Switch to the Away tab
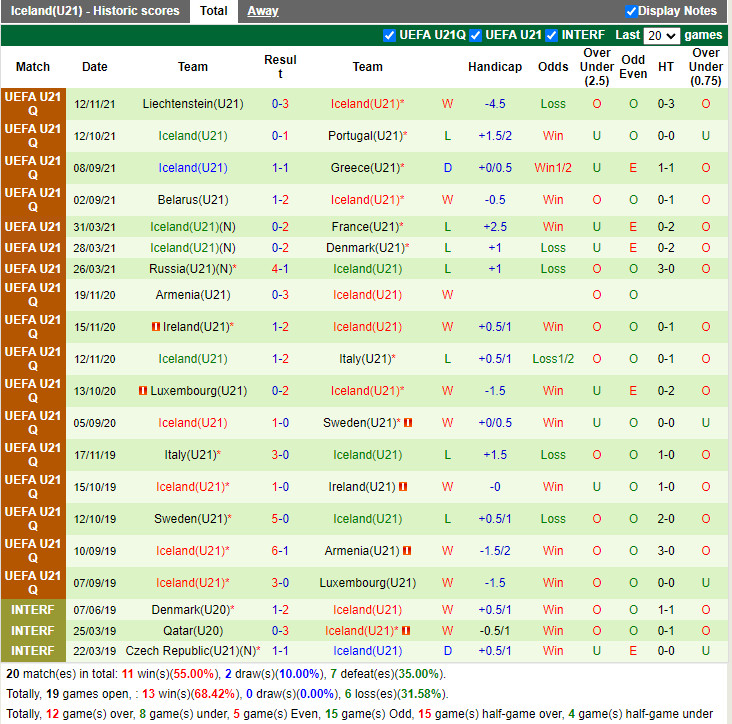732x724 pixels. pyautogui.click(x=263, y=11)
